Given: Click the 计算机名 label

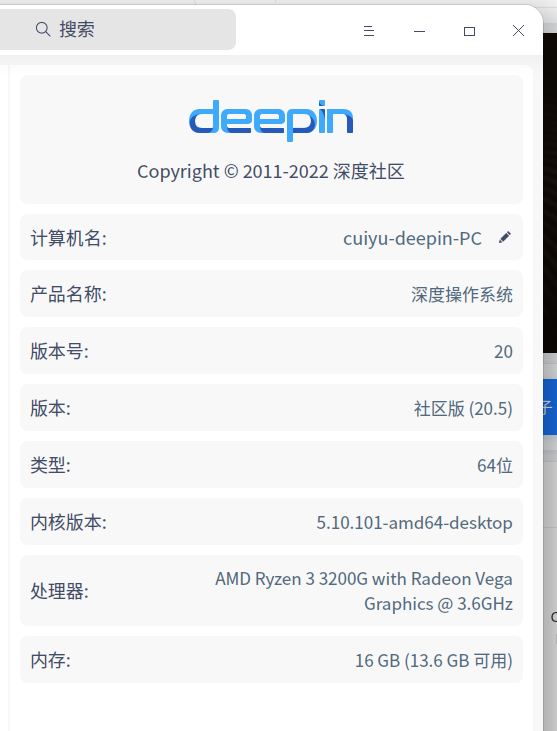Looking at the screenshot, I should click(69, 238).
